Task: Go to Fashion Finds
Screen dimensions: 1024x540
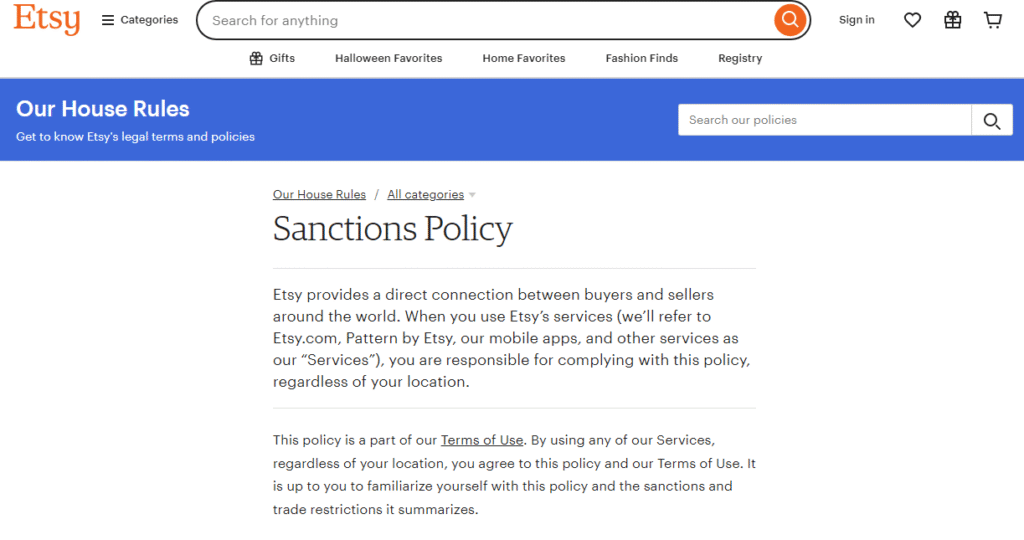Action: (x=641, y=59)
